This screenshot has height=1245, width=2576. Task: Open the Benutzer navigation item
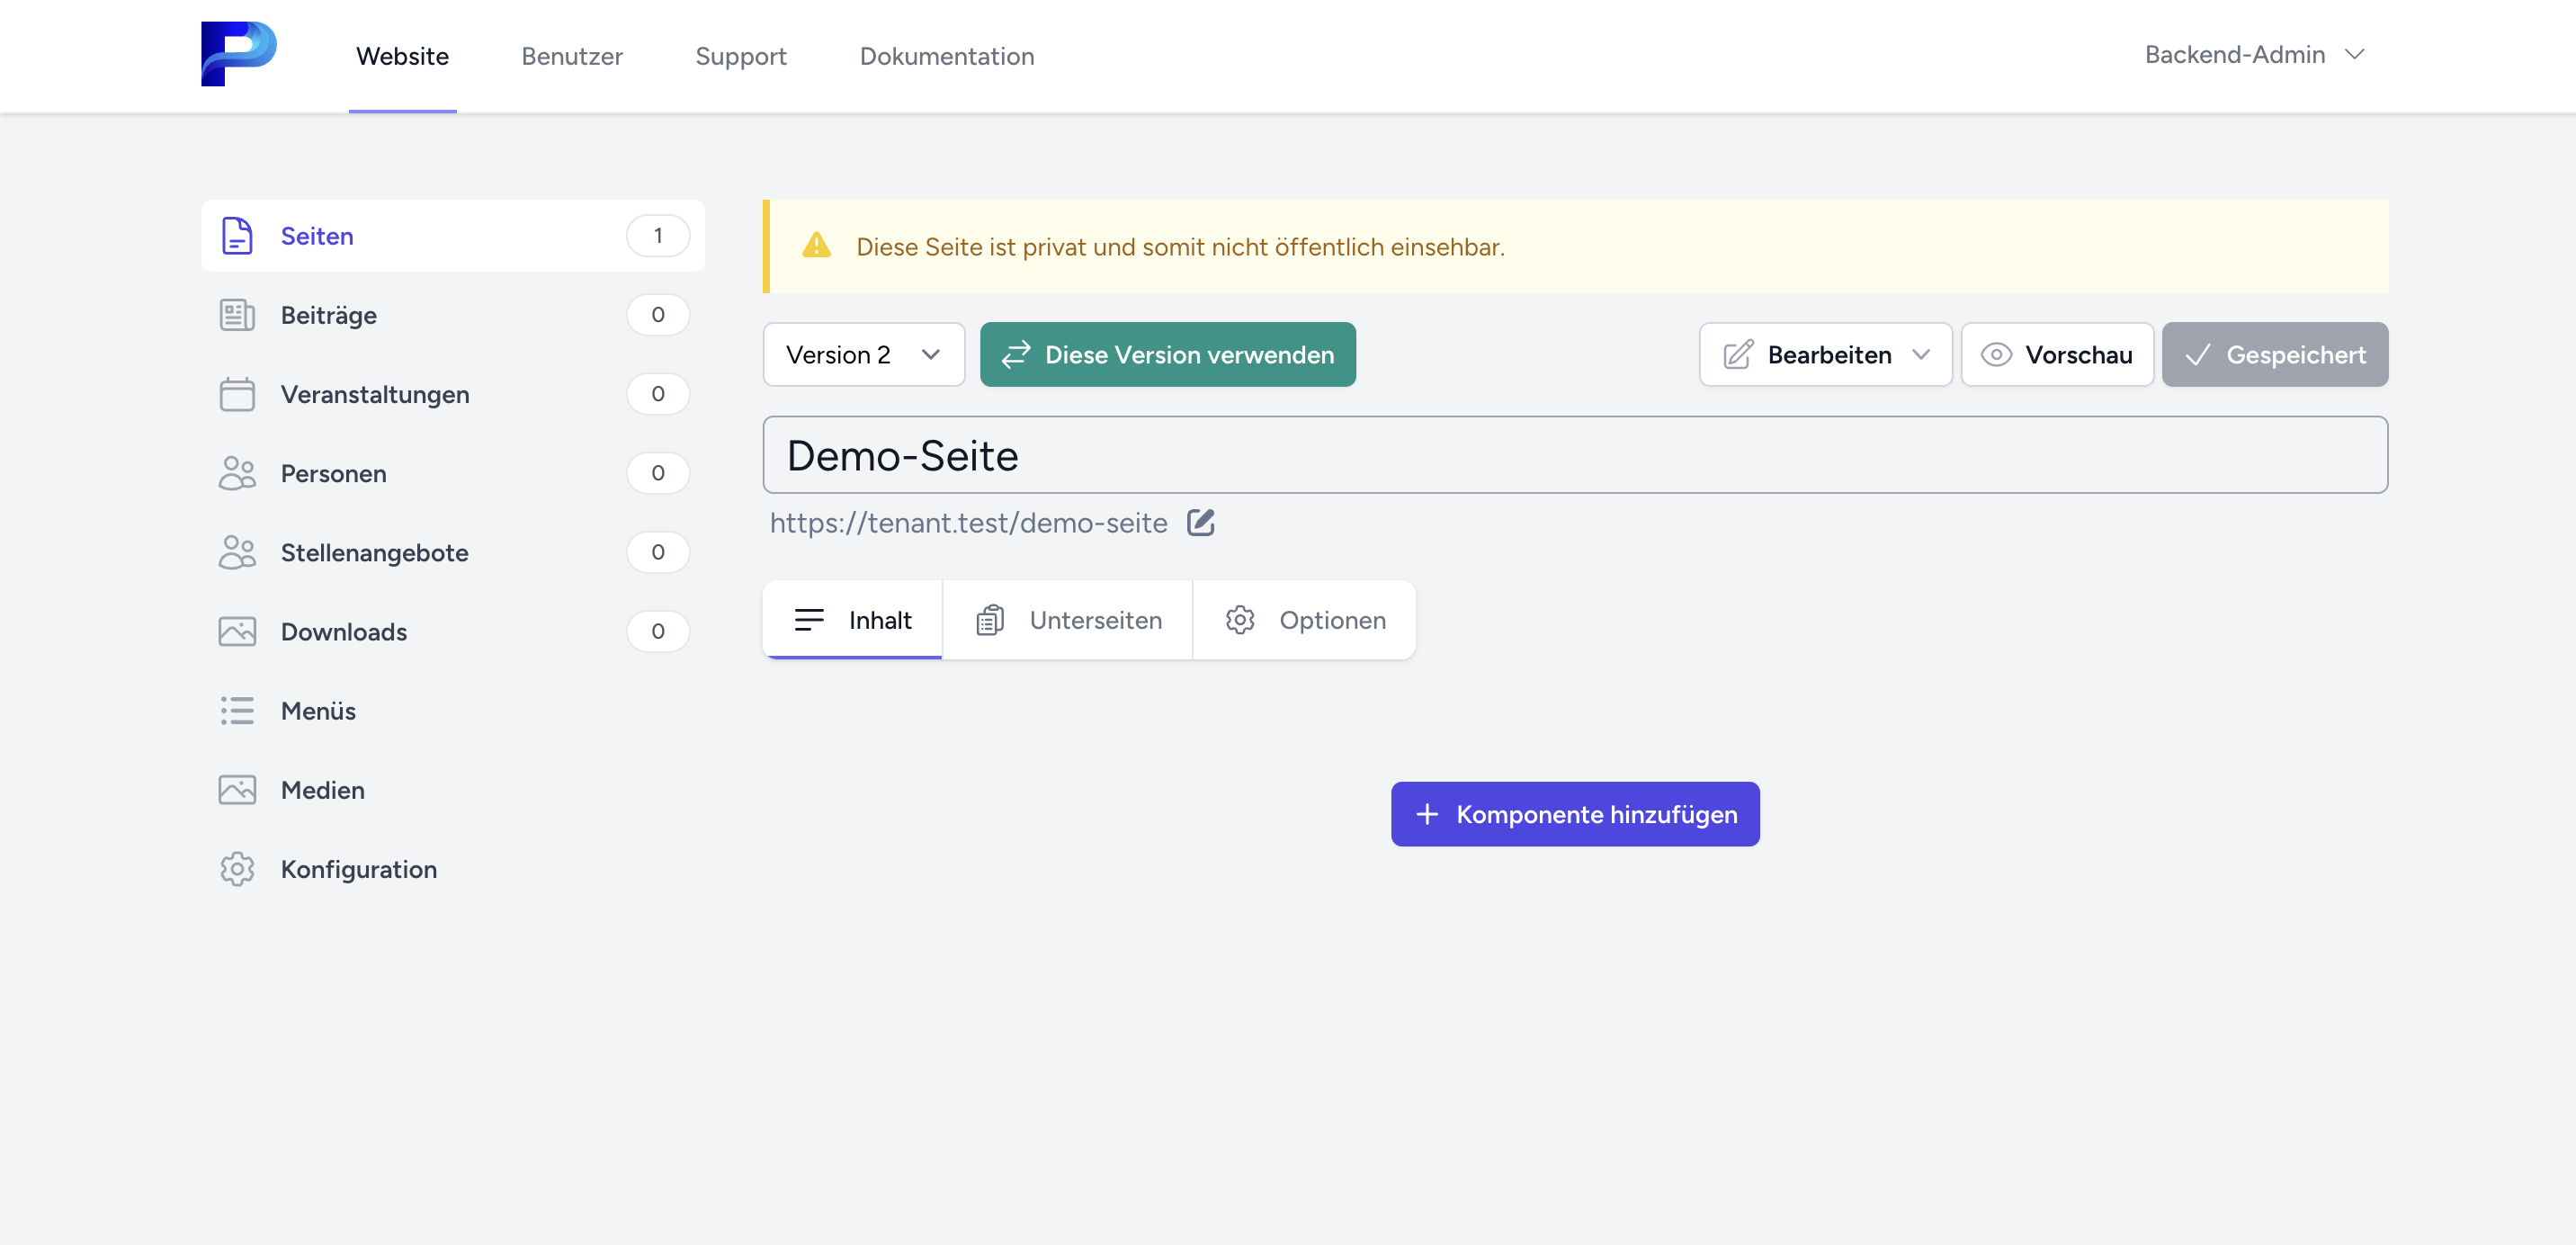[571, 56]
